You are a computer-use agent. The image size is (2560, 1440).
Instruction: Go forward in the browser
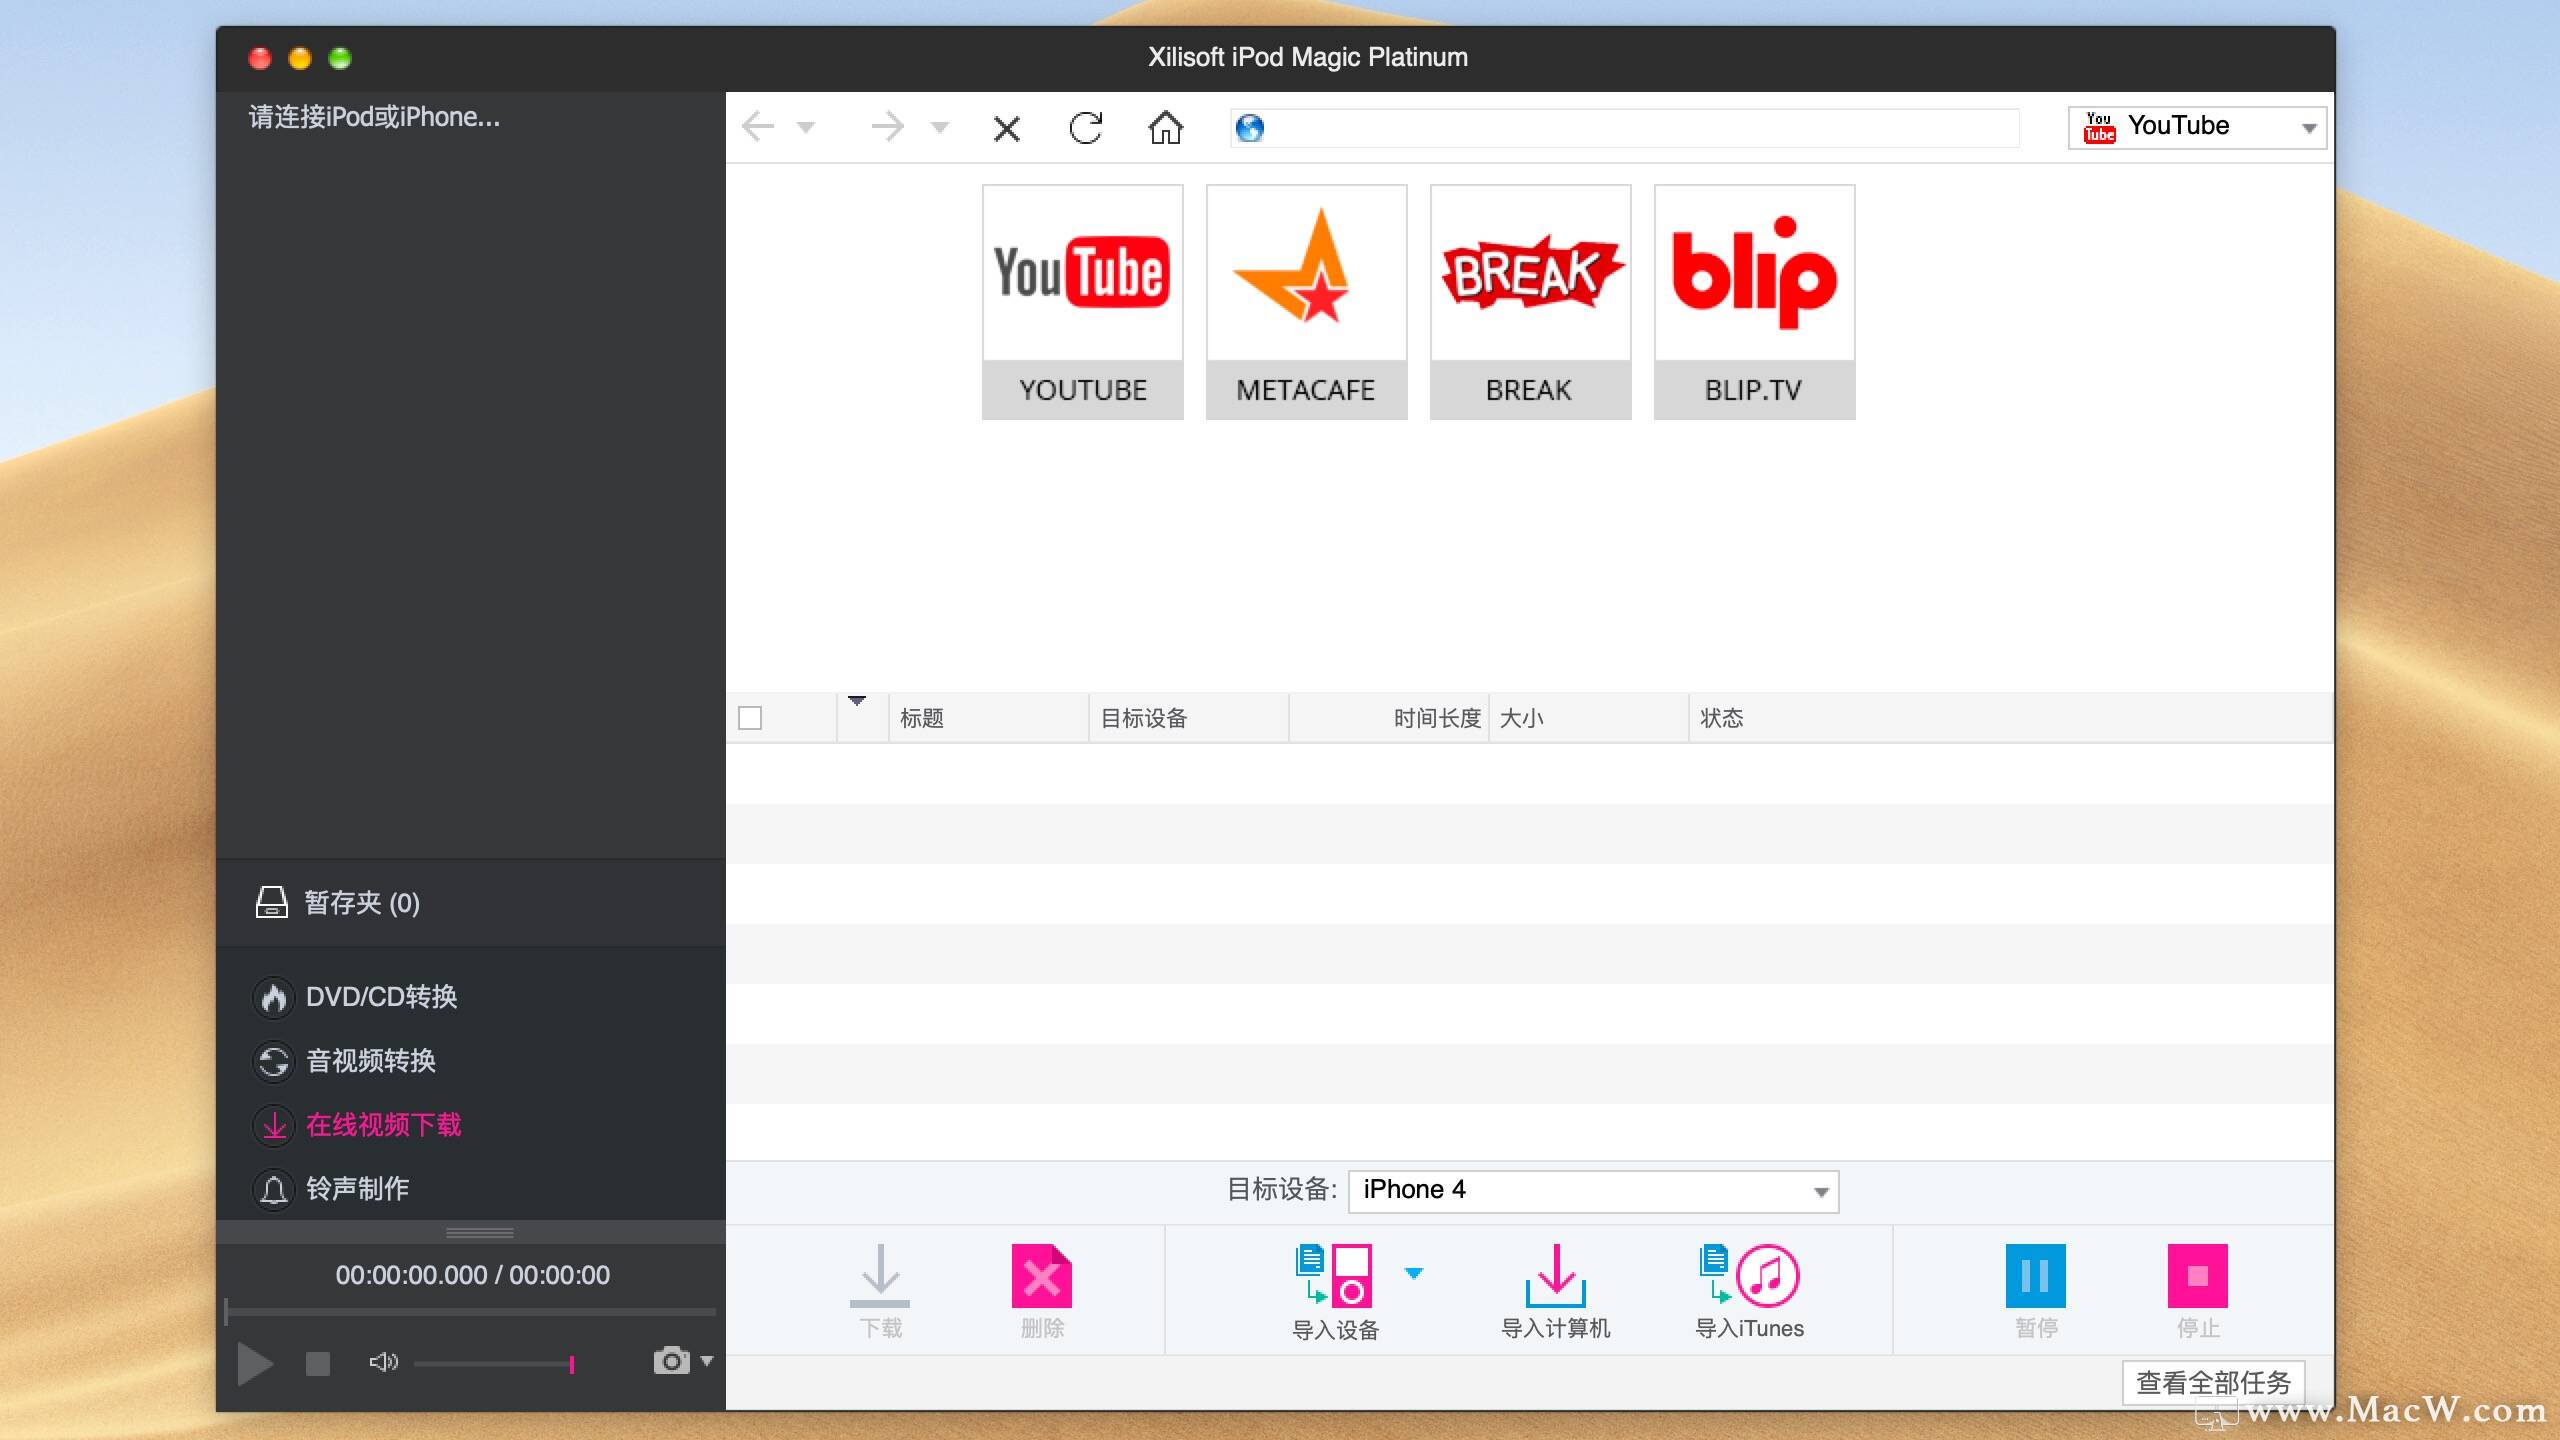coord(887,127)
